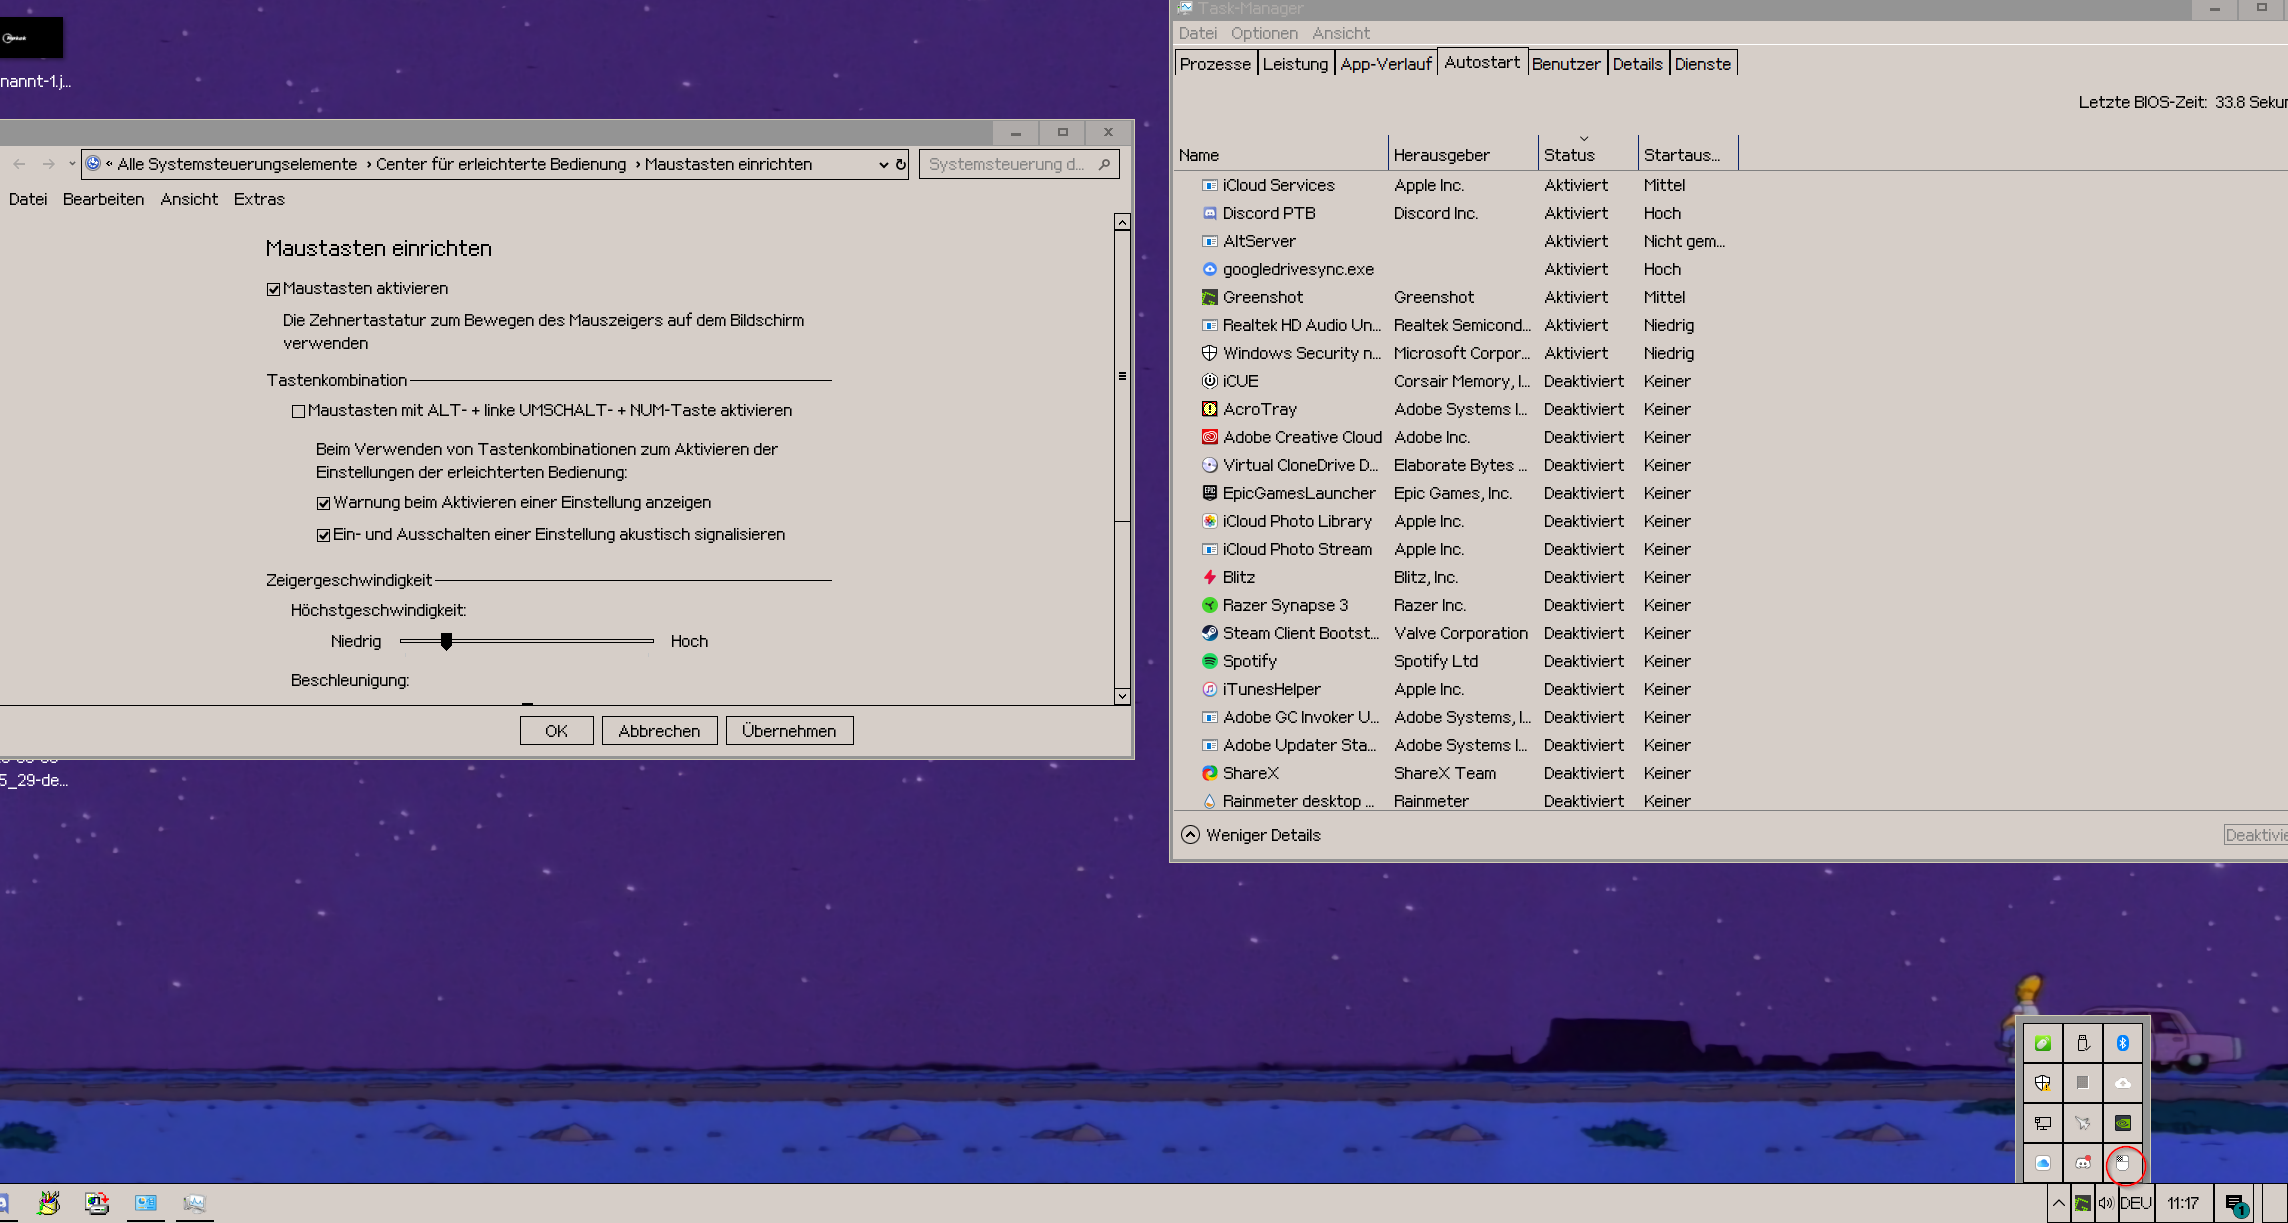Click the iCloud tray icon
The height and width of the screenshot is (1223, 2288).
2043,1163
